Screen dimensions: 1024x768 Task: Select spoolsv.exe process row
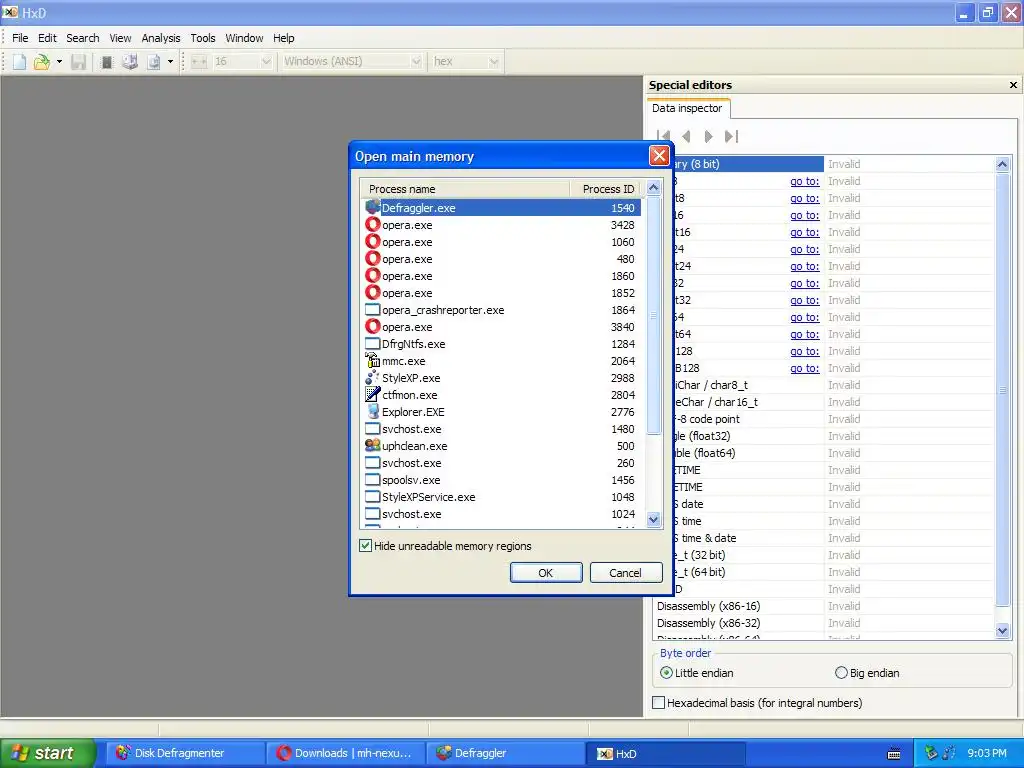[x=502, y=479]
